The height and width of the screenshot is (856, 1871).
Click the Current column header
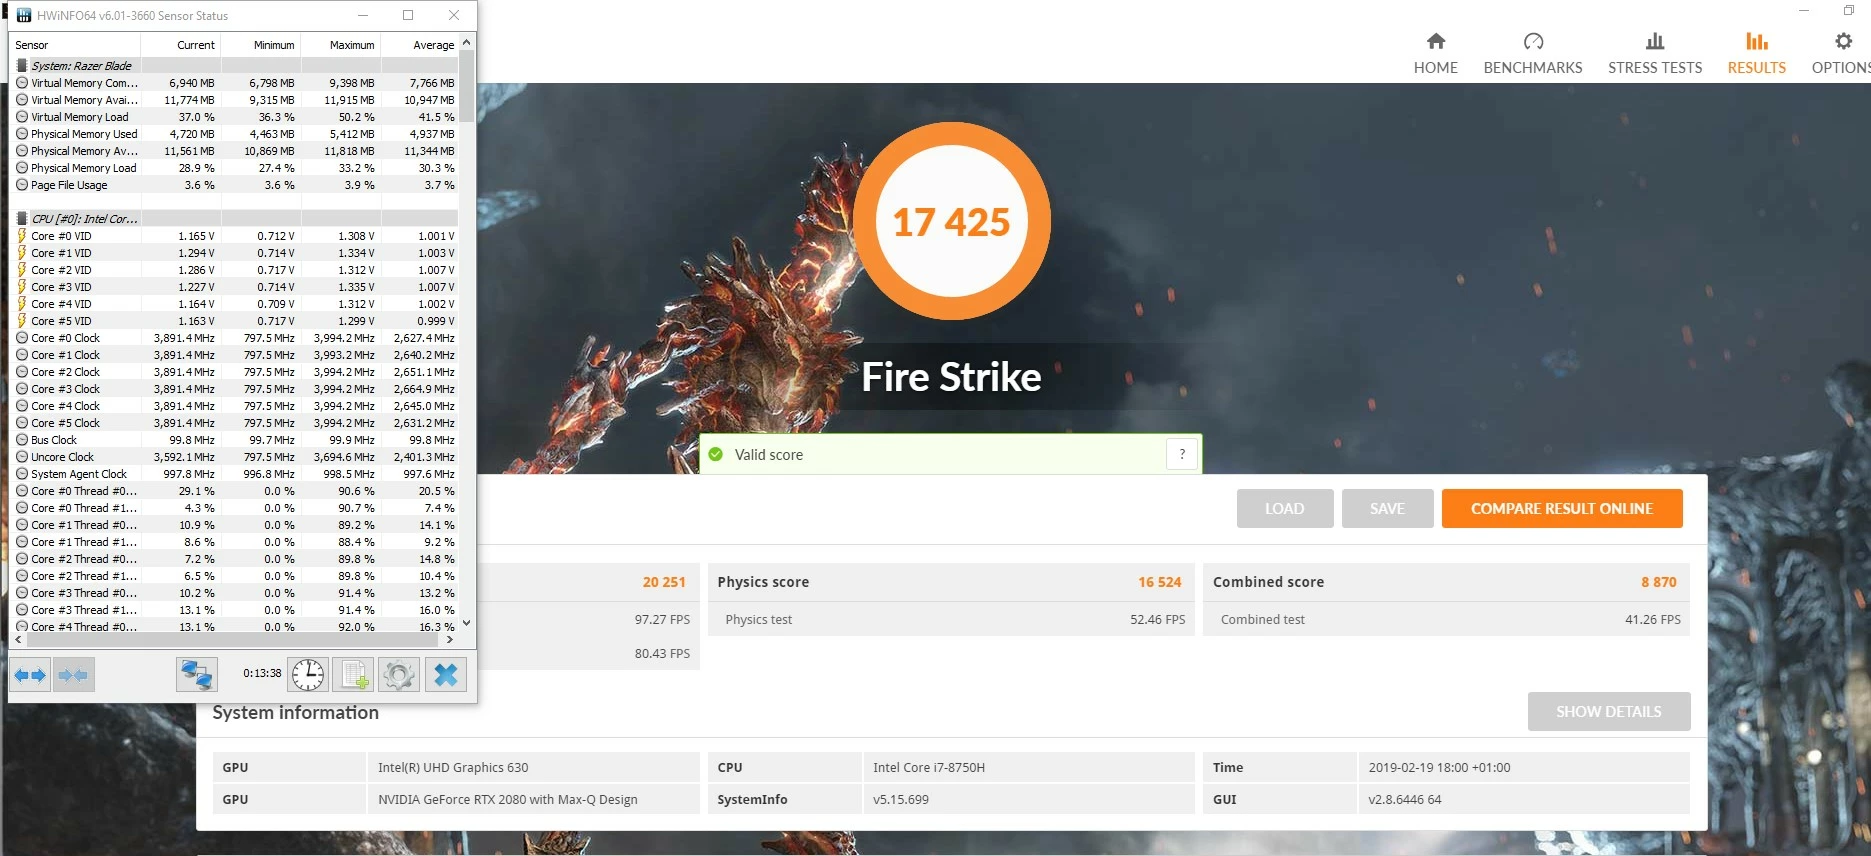181,45
